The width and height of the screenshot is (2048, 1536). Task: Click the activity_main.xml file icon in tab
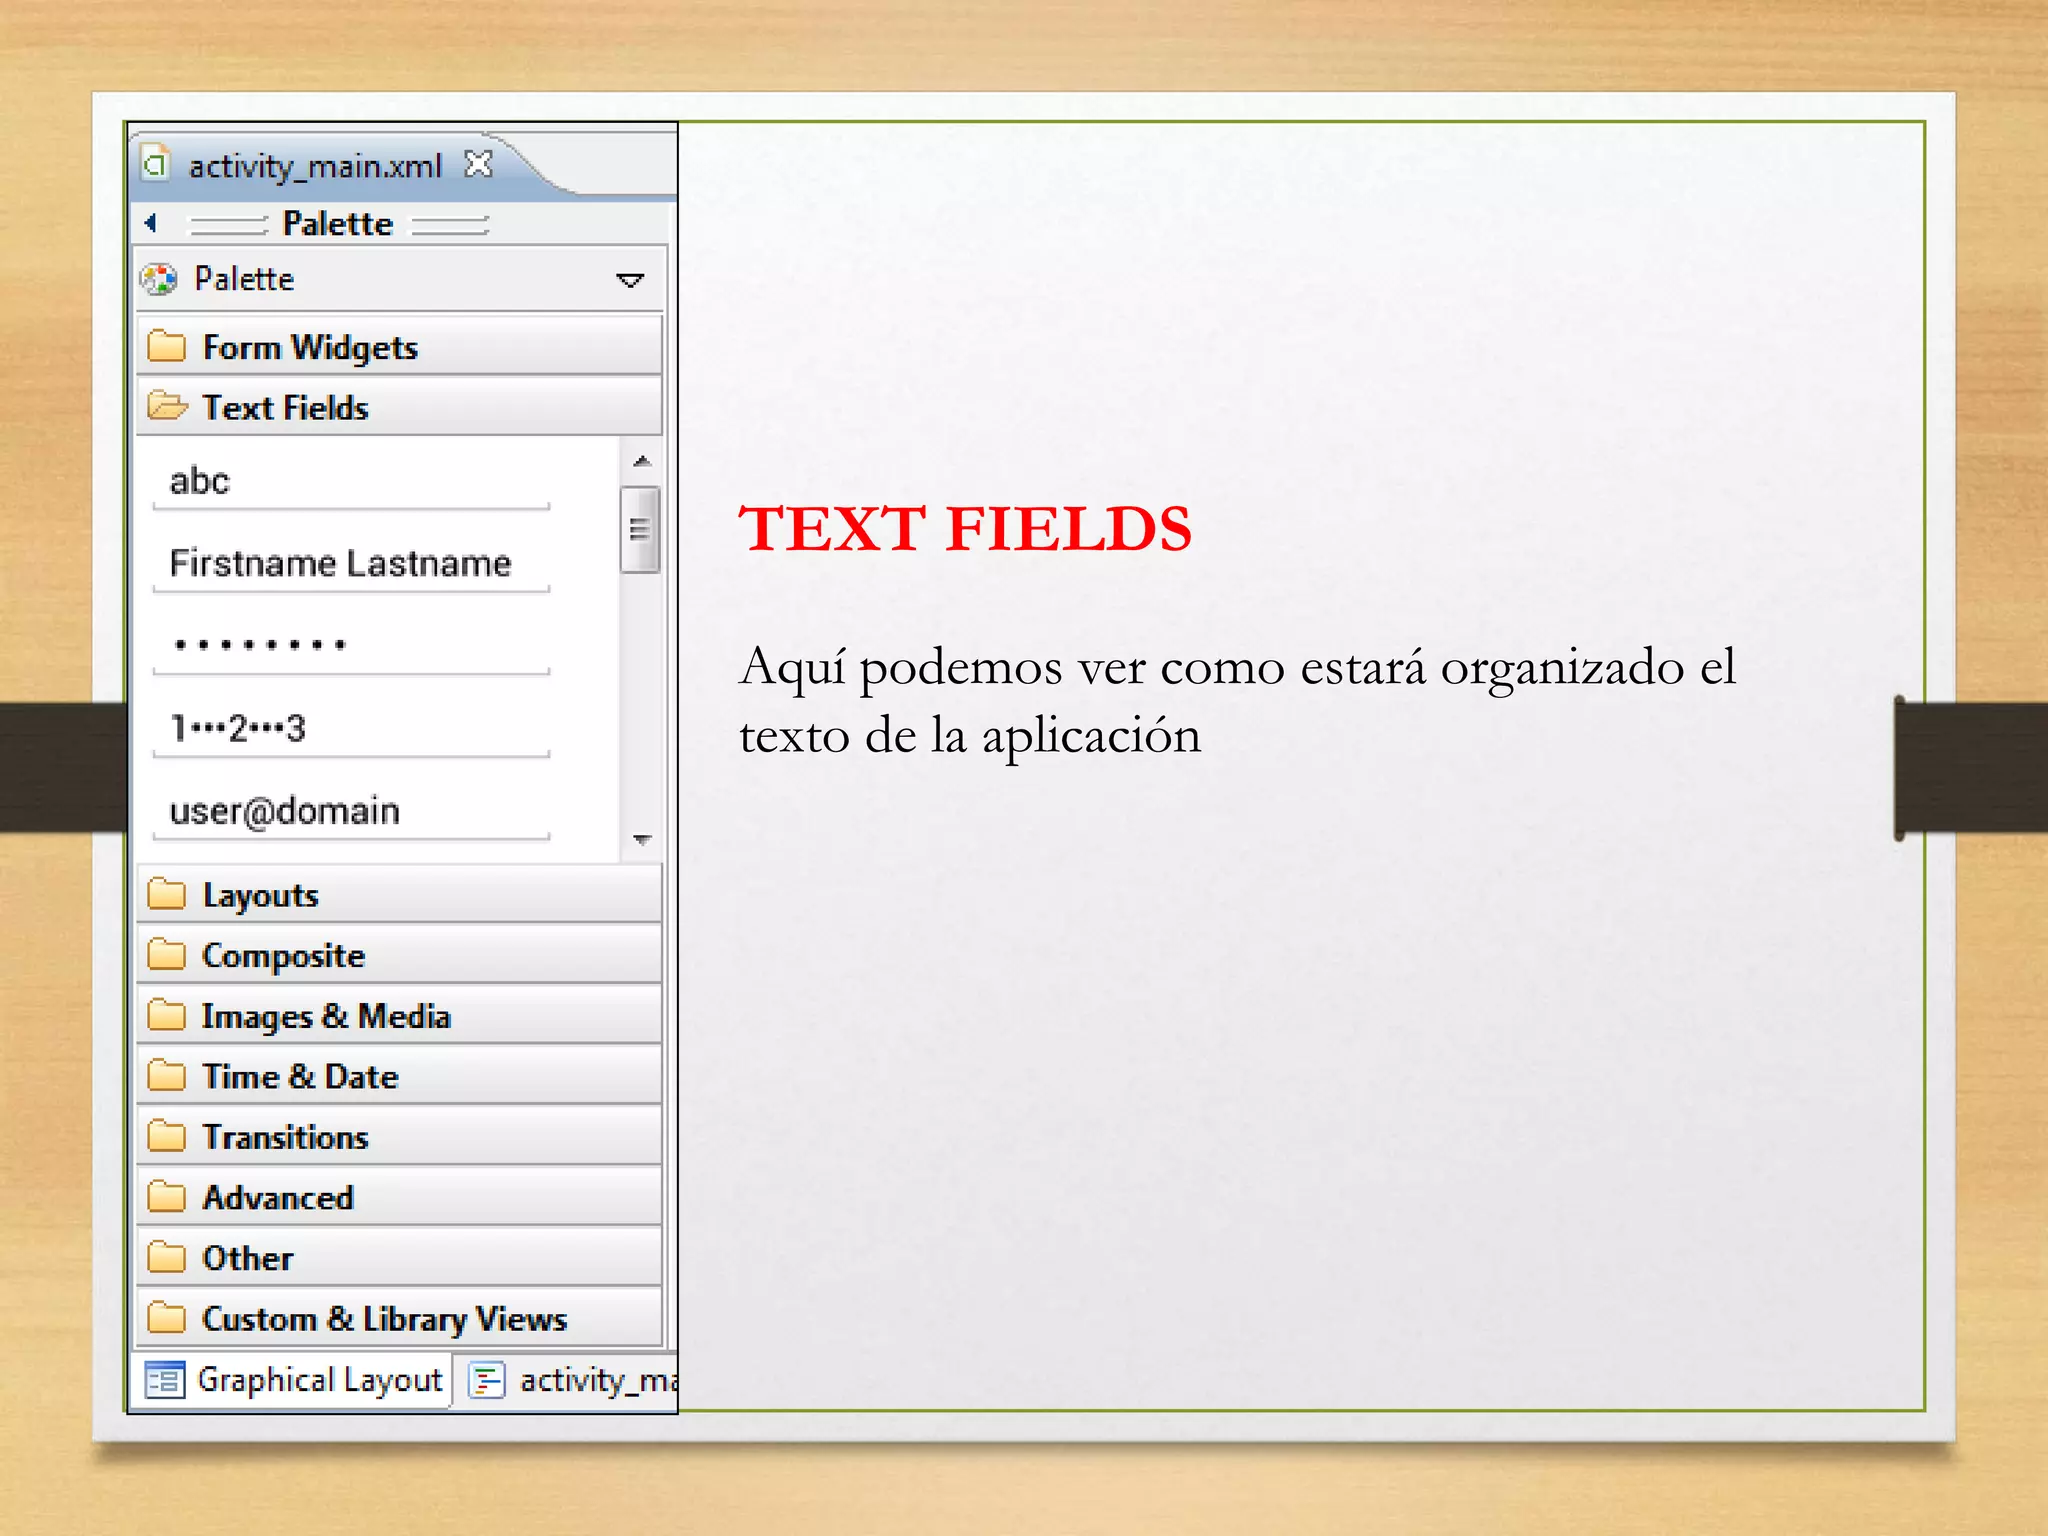[155, 164]
